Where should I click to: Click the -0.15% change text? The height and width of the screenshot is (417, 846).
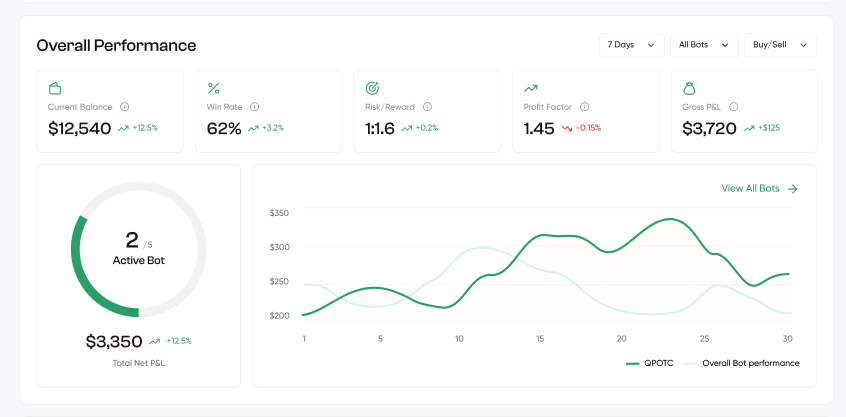[588, 128]
